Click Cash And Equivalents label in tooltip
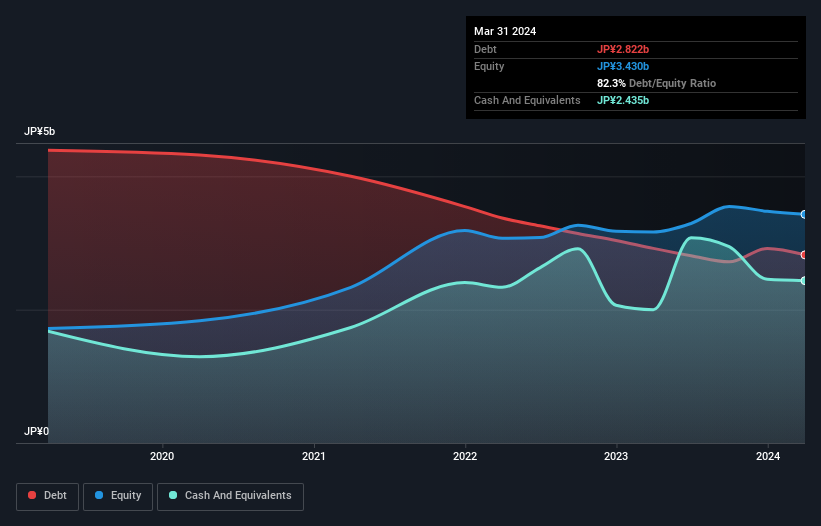Viewport: 821px width, 526px height. click(x=527, y=100)
